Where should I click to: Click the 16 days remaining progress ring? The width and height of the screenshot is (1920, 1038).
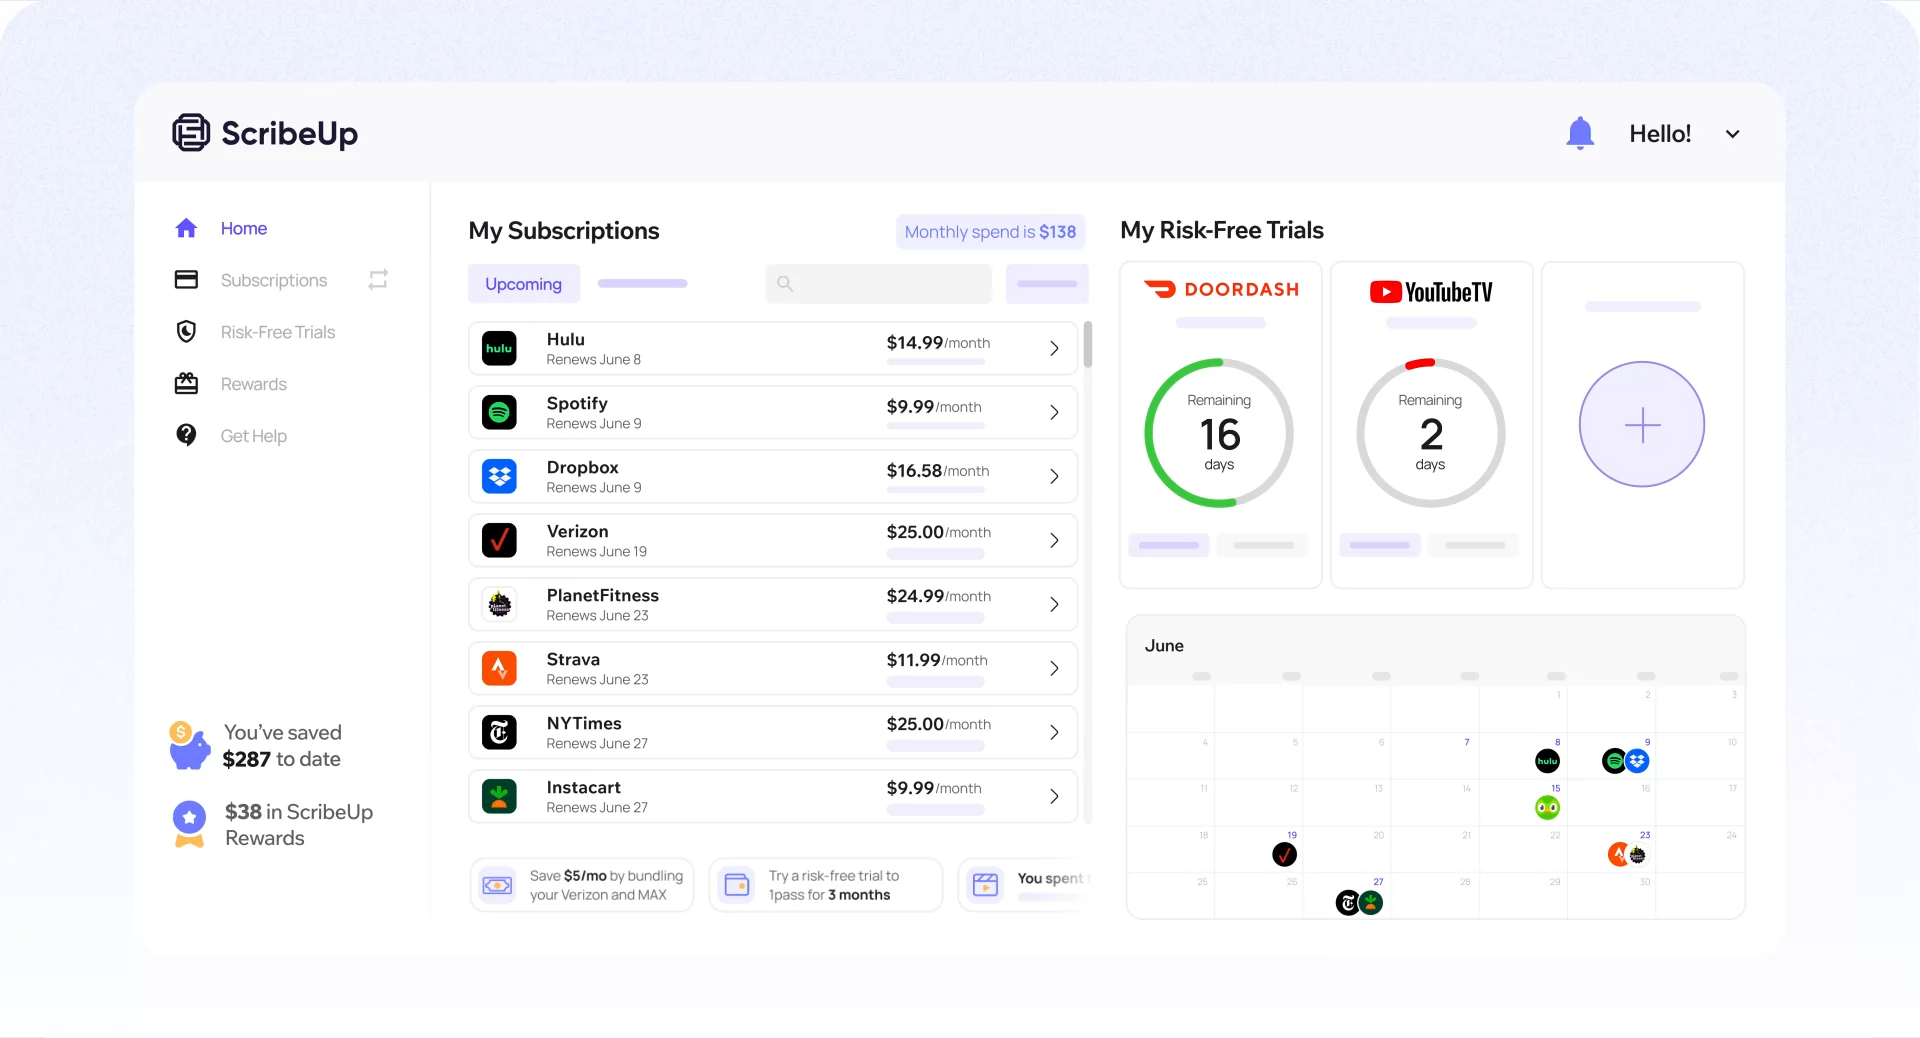pos(1219,433)
